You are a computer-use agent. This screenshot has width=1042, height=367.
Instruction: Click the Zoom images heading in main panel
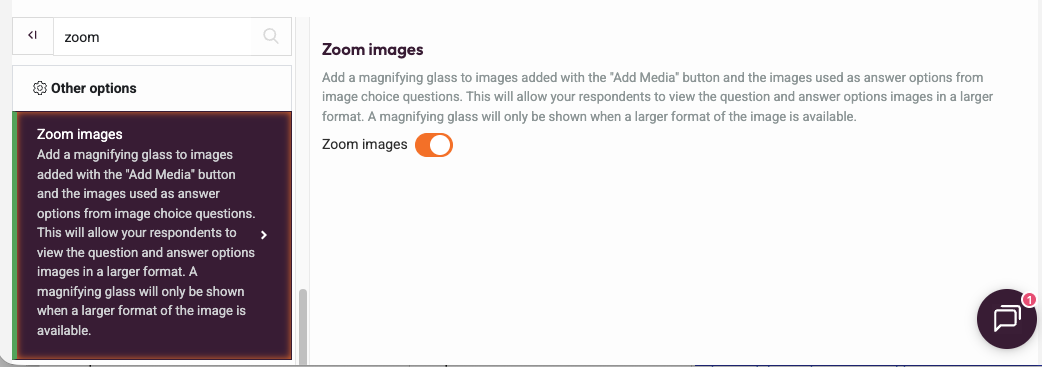[372, 49]
